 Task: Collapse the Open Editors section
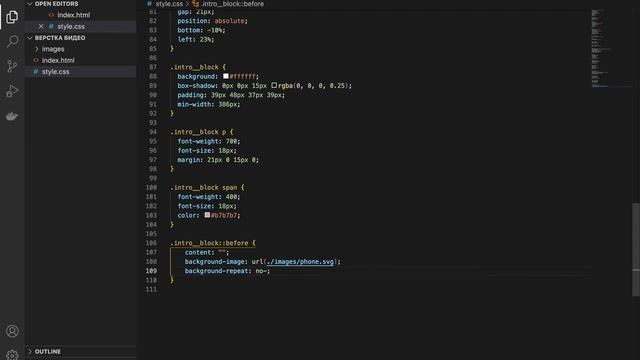click(29, 4)
